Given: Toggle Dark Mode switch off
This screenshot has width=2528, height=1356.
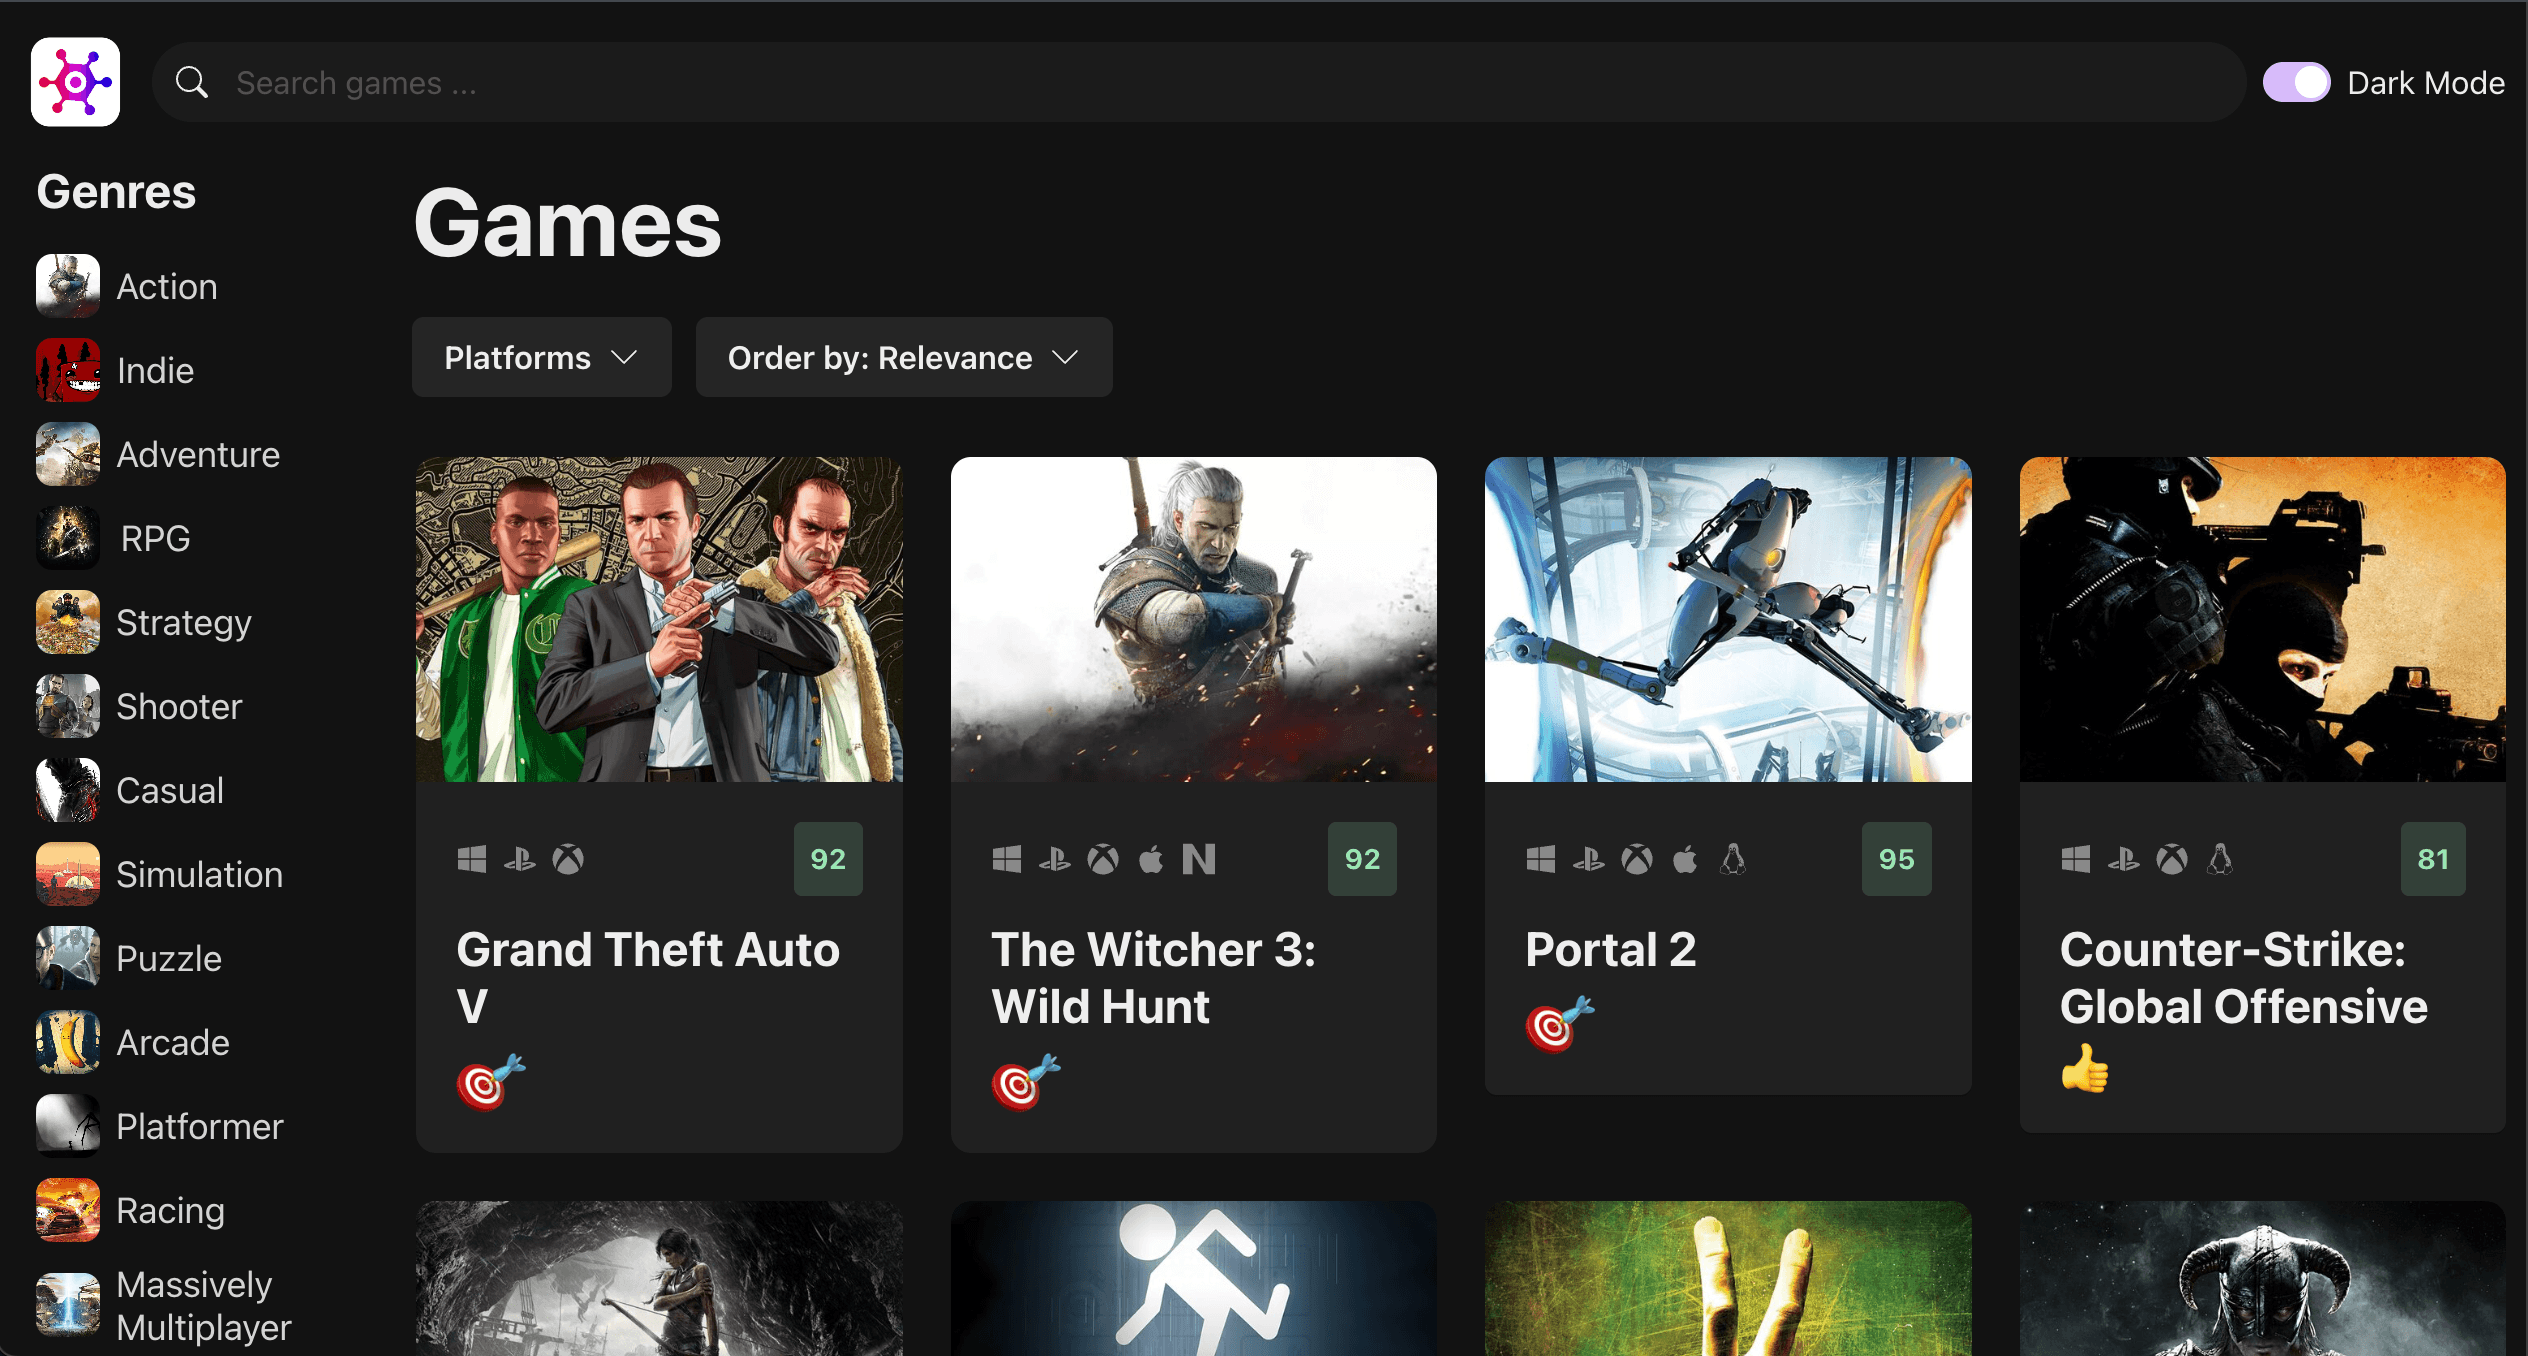Looking at the screenshot, I should point(2296,82).
